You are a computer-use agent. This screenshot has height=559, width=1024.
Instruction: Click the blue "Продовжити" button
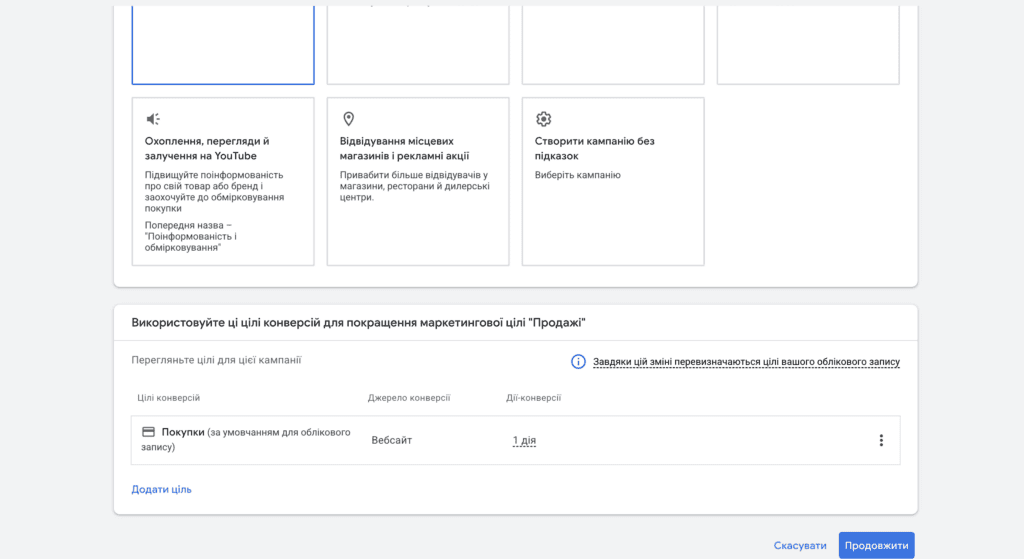[x=876, y=545]
